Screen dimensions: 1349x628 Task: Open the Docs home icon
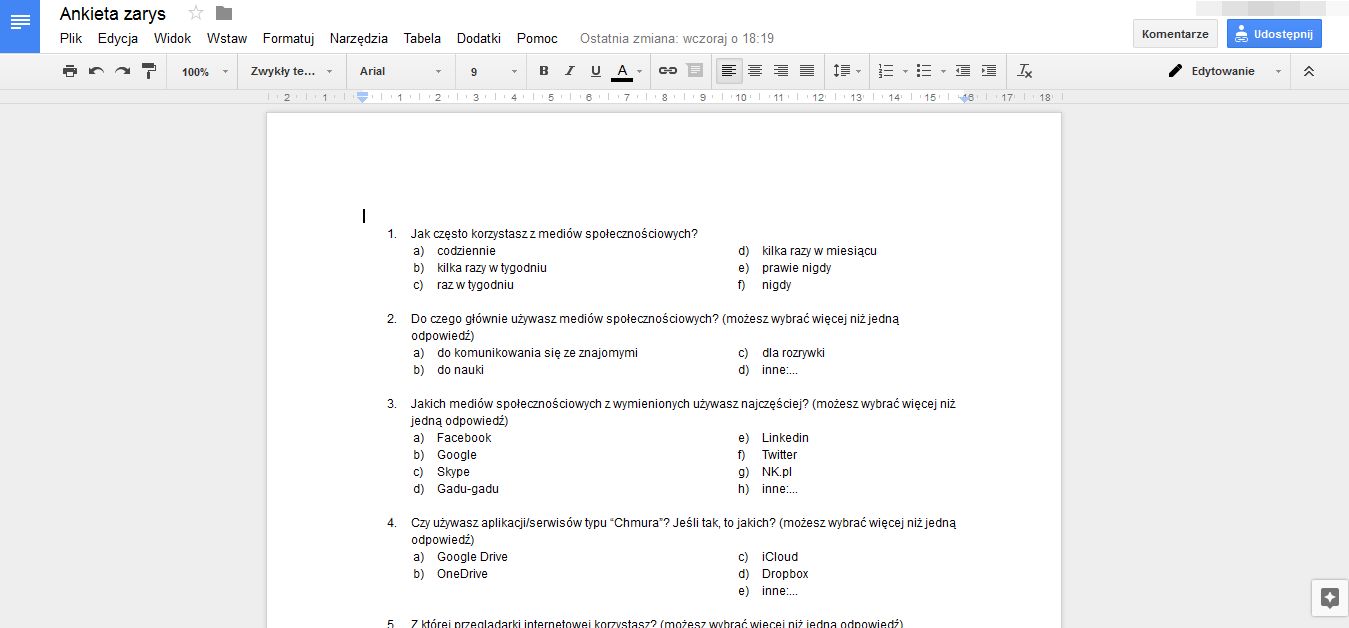pos(20,26)
